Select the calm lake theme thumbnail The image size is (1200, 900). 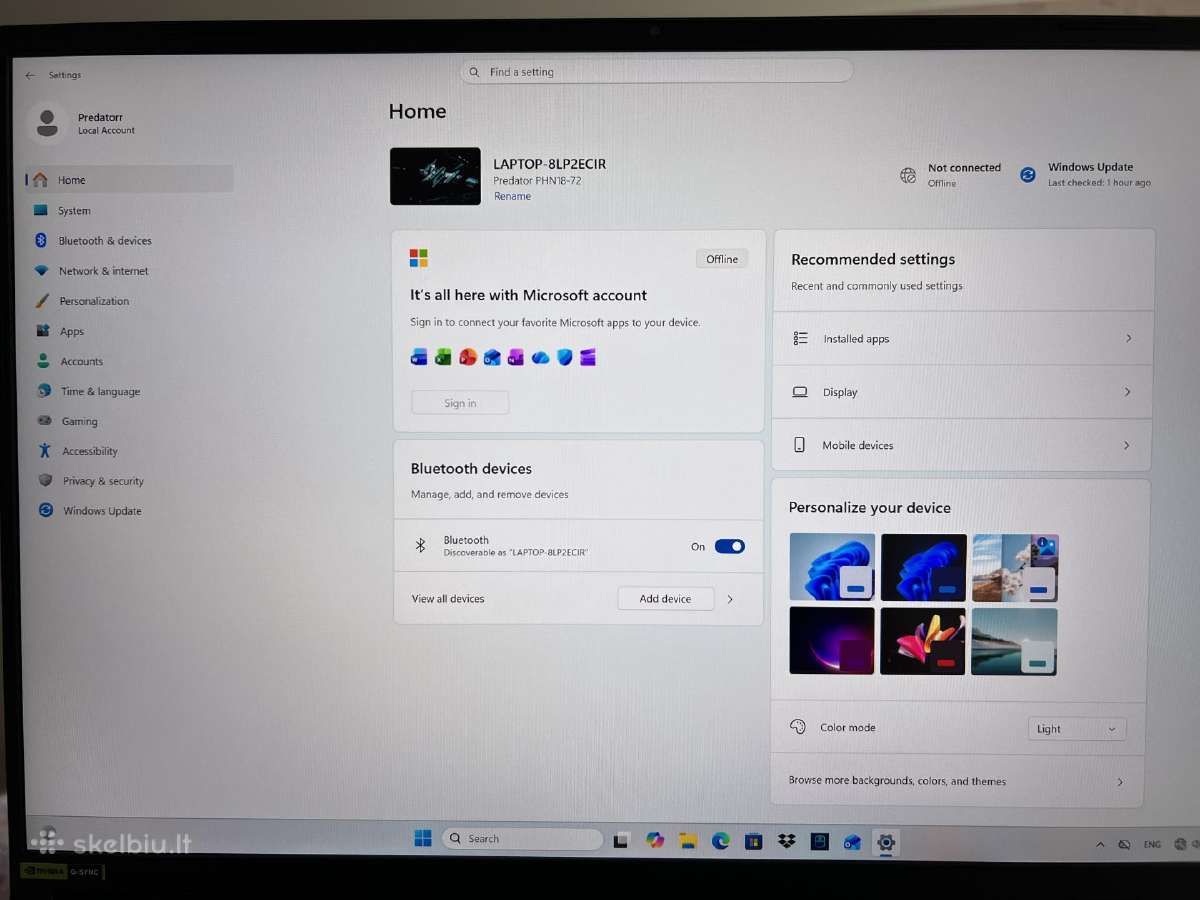click(x=1015, y=641)
